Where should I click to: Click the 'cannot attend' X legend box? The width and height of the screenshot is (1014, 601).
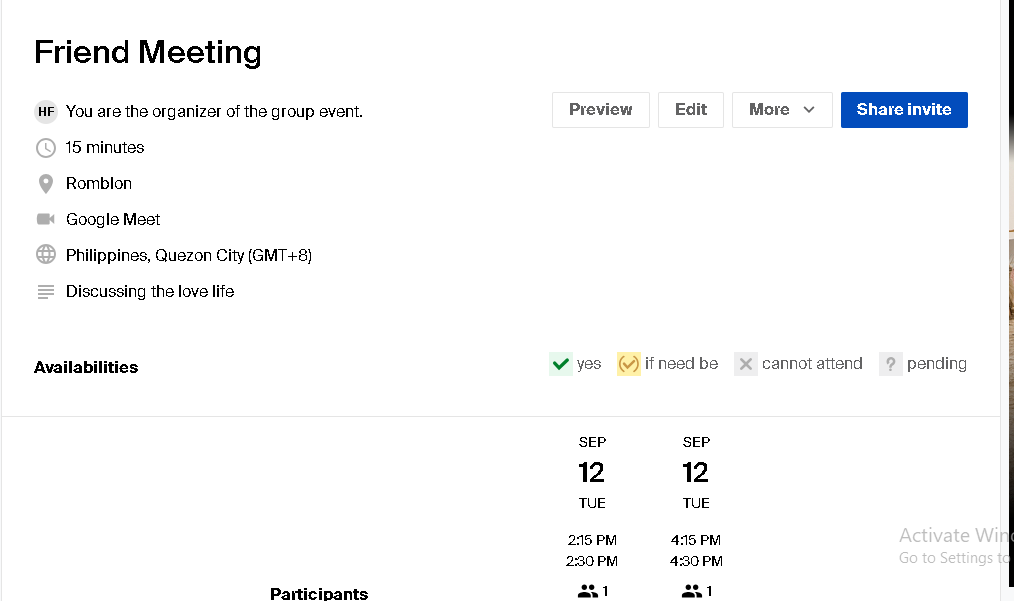[745, 364]
